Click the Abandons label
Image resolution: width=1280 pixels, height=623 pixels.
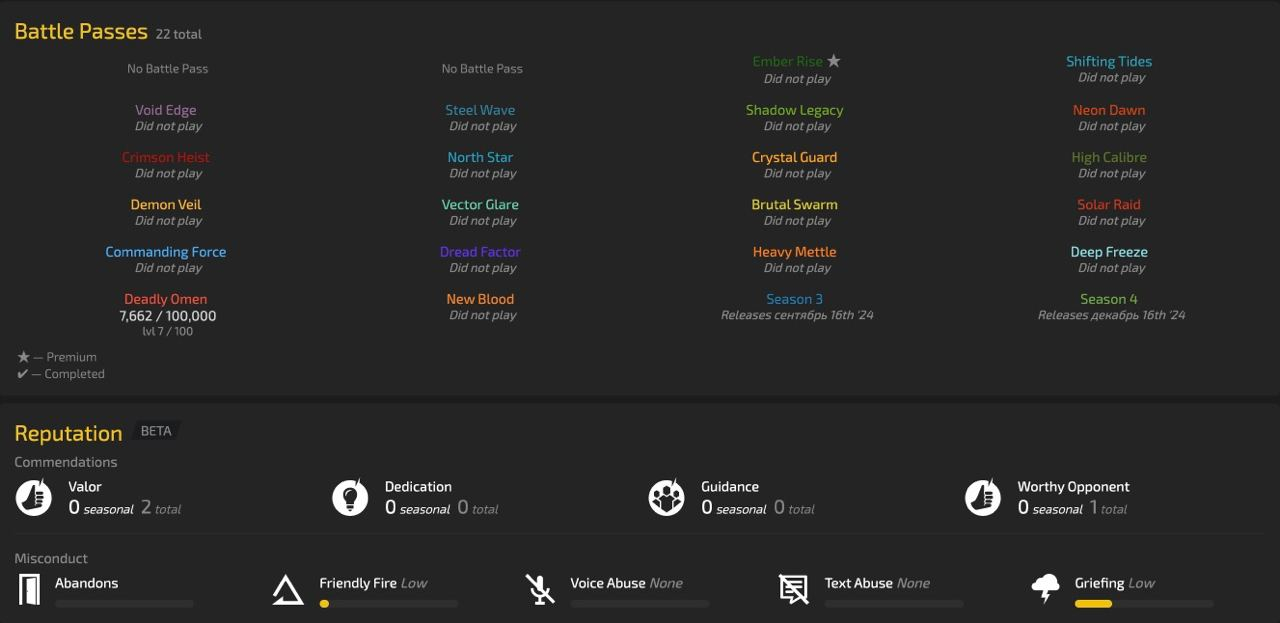[x=86, y=583]
